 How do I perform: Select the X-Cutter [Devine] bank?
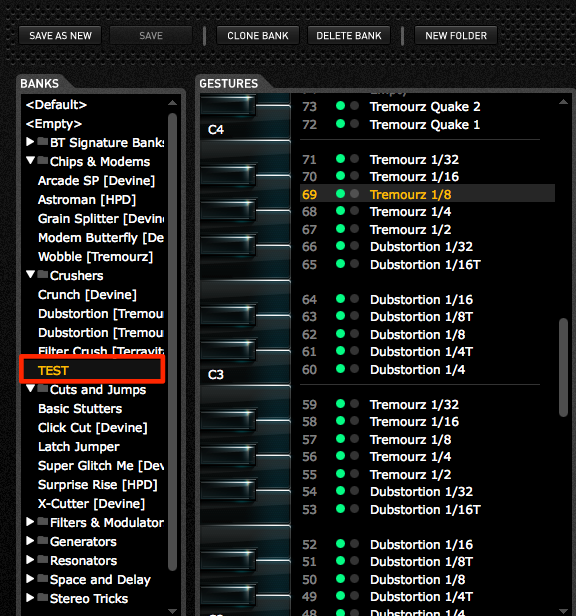tap(91, 504)
